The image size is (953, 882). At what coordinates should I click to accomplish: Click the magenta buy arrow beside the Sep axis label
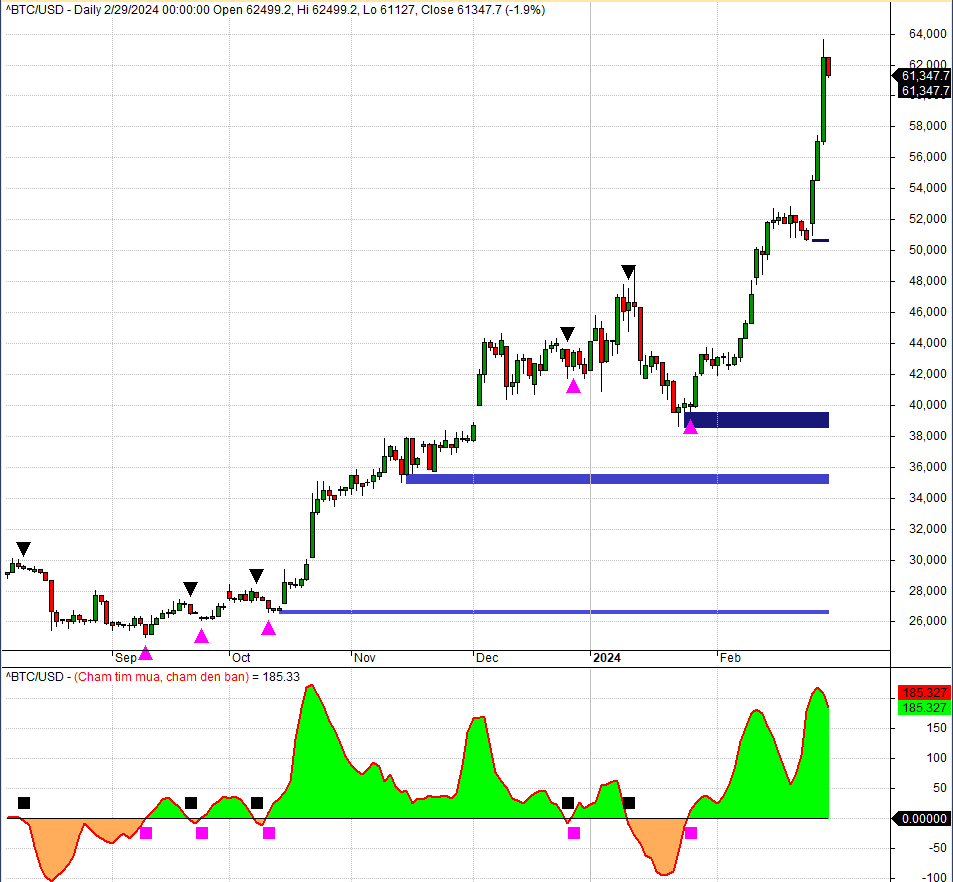pos(145,653)
